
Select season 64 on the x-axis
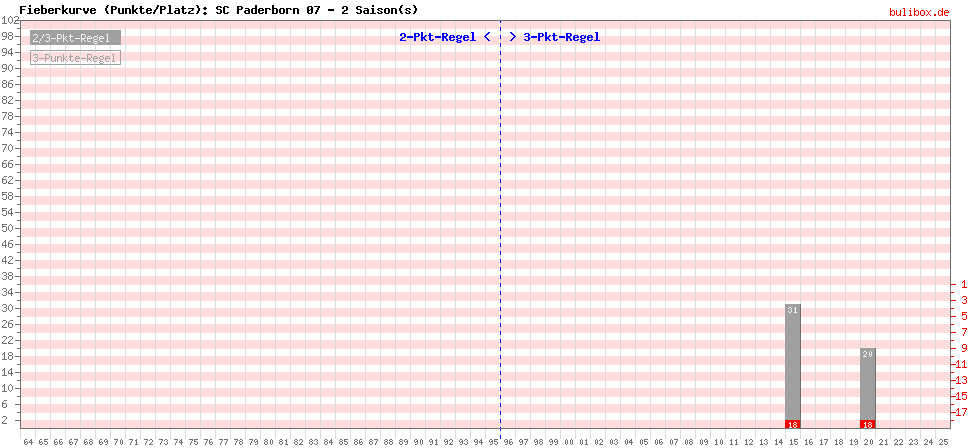[28, 441]
